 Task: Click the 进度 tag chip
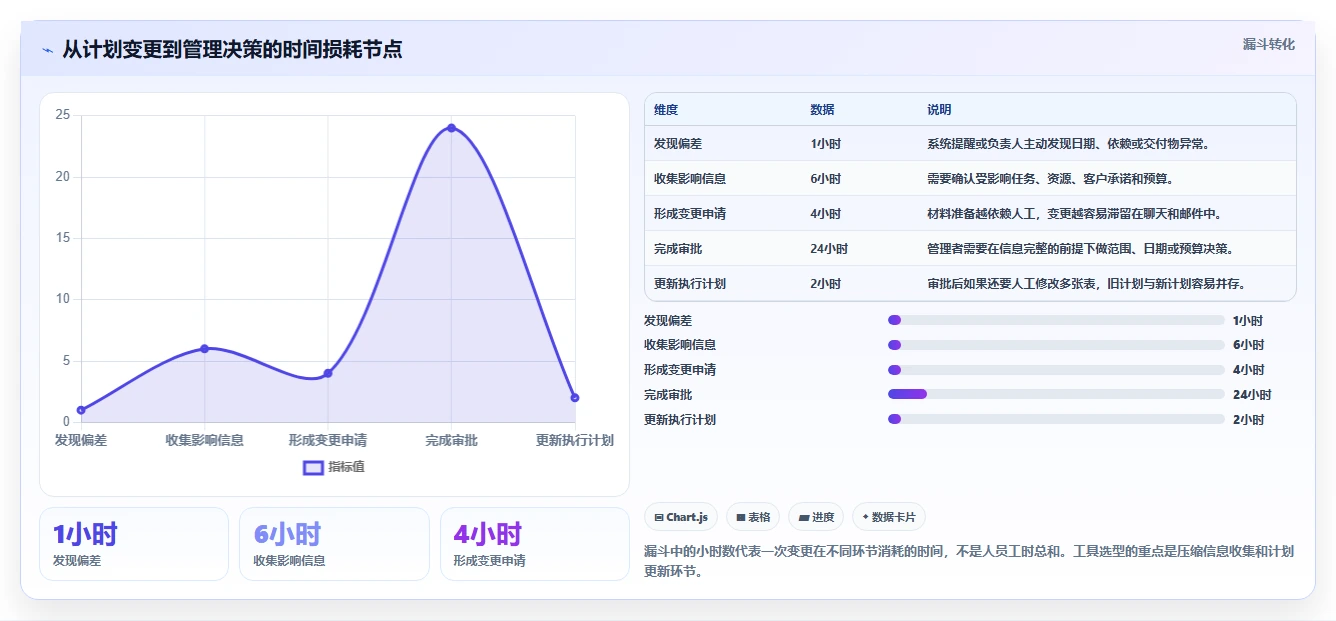click(816, 517)
